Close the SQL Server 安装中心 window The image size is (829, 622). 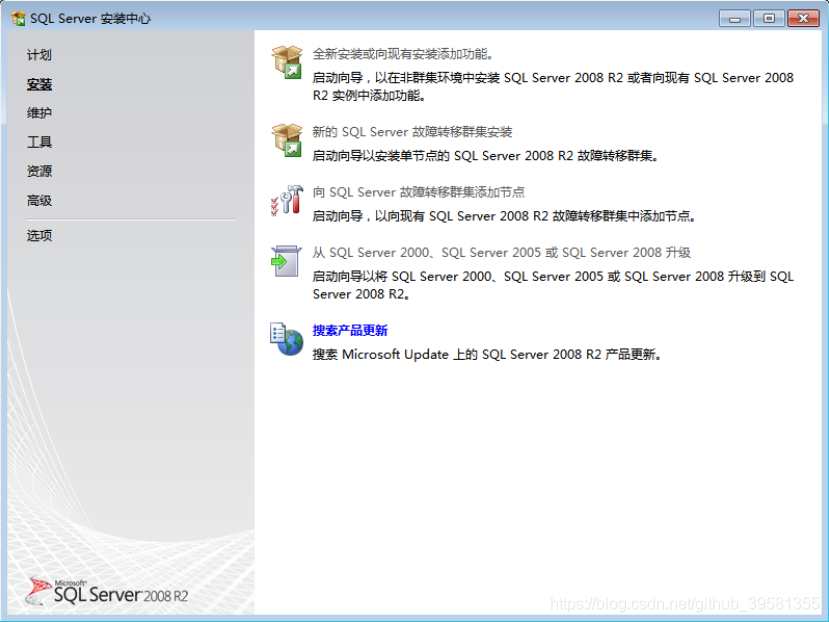[x=803, y=19]
